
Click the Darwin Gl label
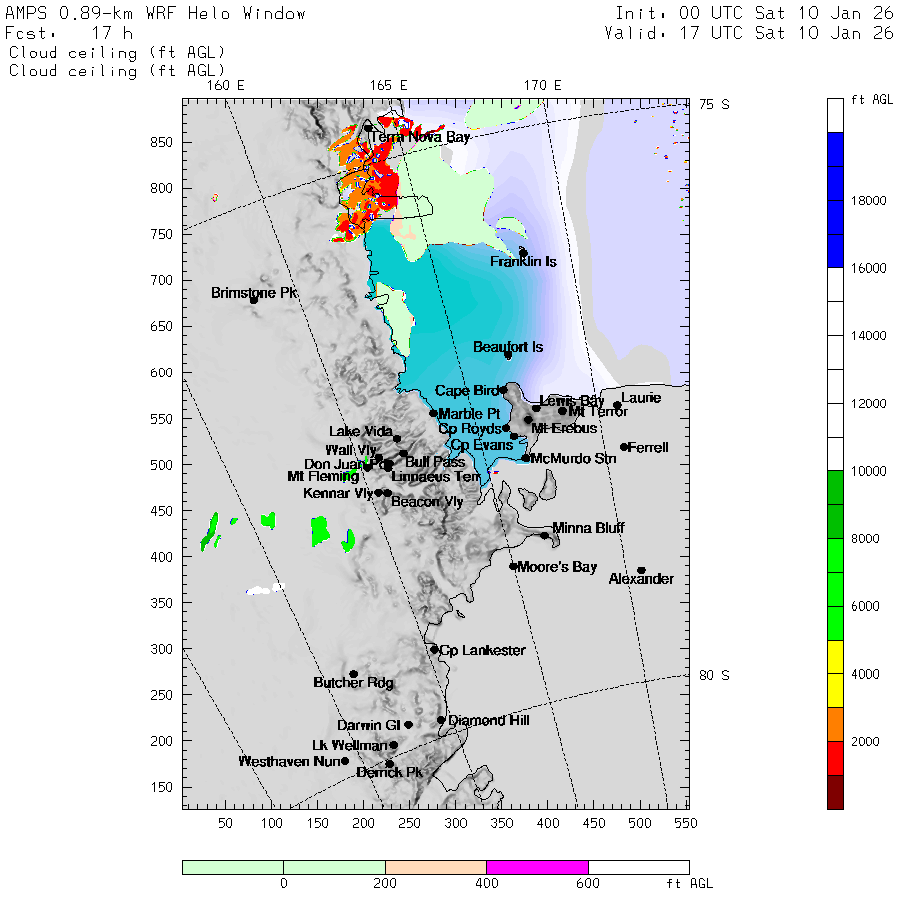[368, 726]
